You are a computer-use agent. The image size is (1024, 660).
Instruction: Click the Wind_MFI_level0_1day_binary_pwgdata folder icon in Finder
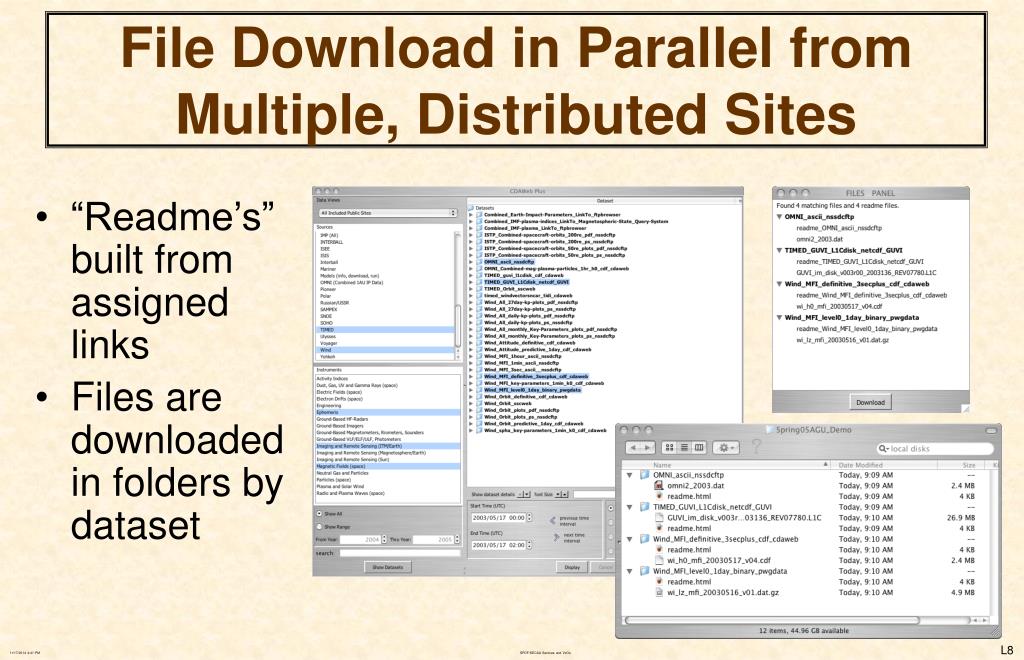pos(645,571)
